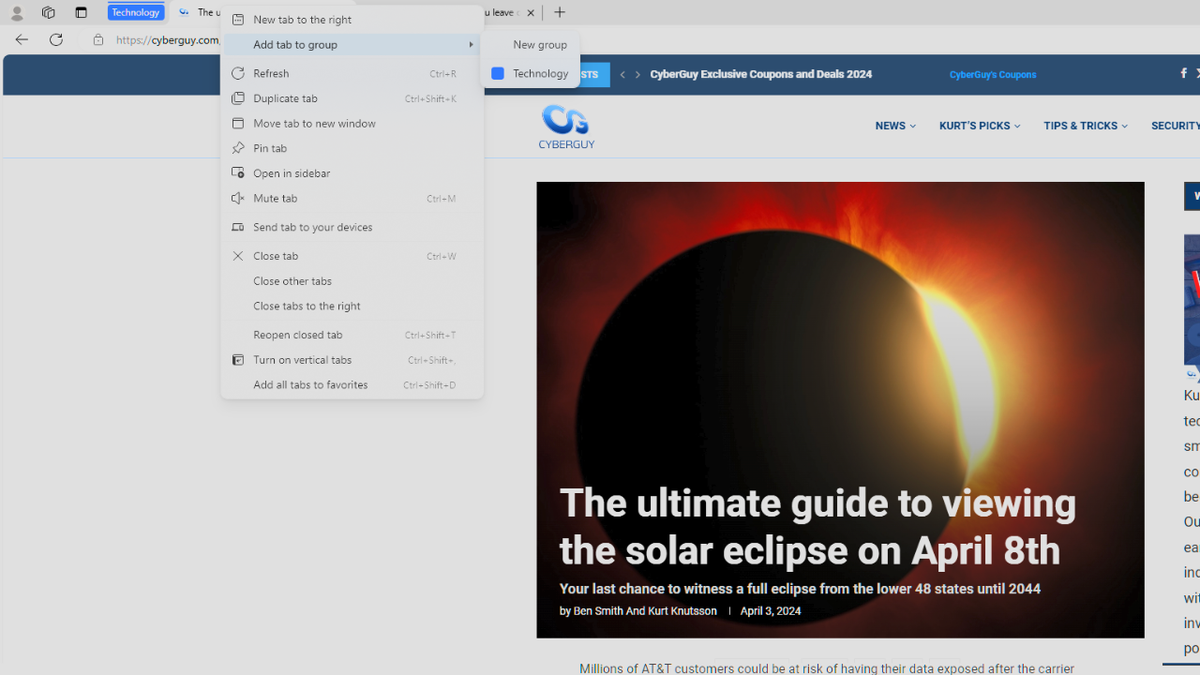Turn on vertical tabs
This screenshot has height=675, width=1200.
click(x=302, y=359)
